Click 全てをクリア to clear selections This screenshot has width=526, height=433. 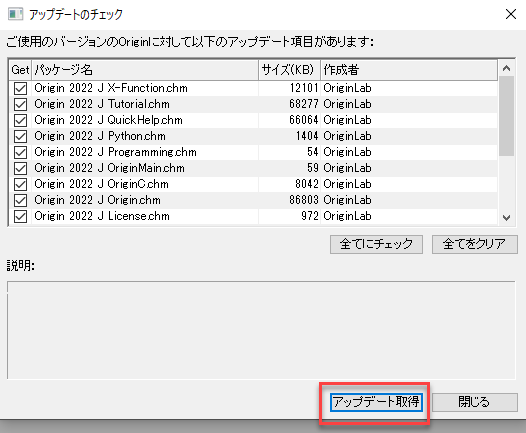pyautogui.click(x=475, y=244)
